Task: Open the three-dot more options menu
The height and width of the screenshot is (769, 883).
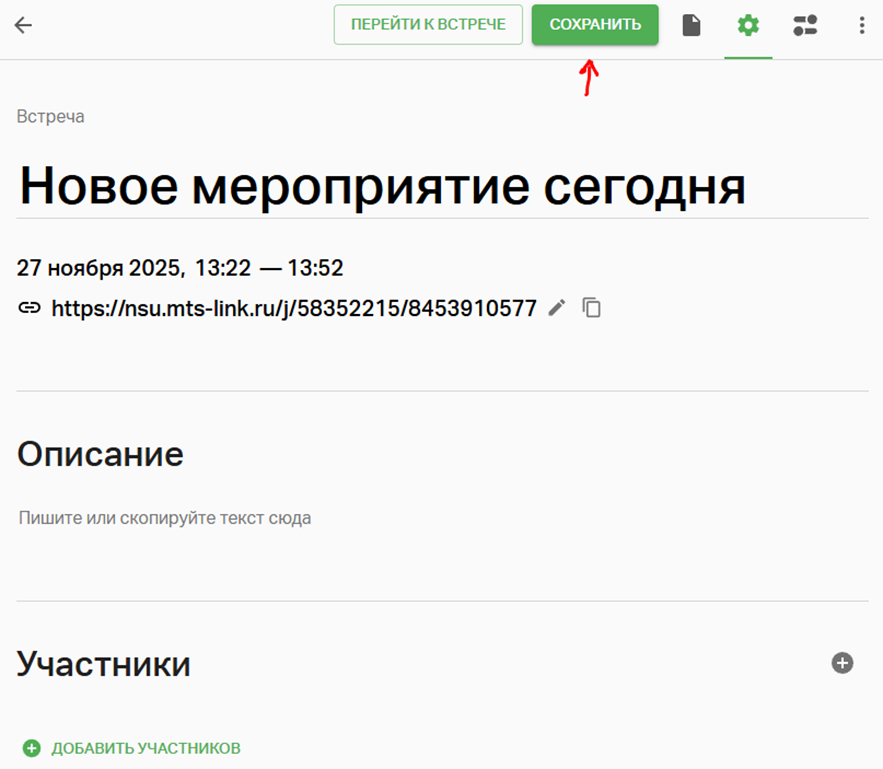Action: tap(862, 26)
